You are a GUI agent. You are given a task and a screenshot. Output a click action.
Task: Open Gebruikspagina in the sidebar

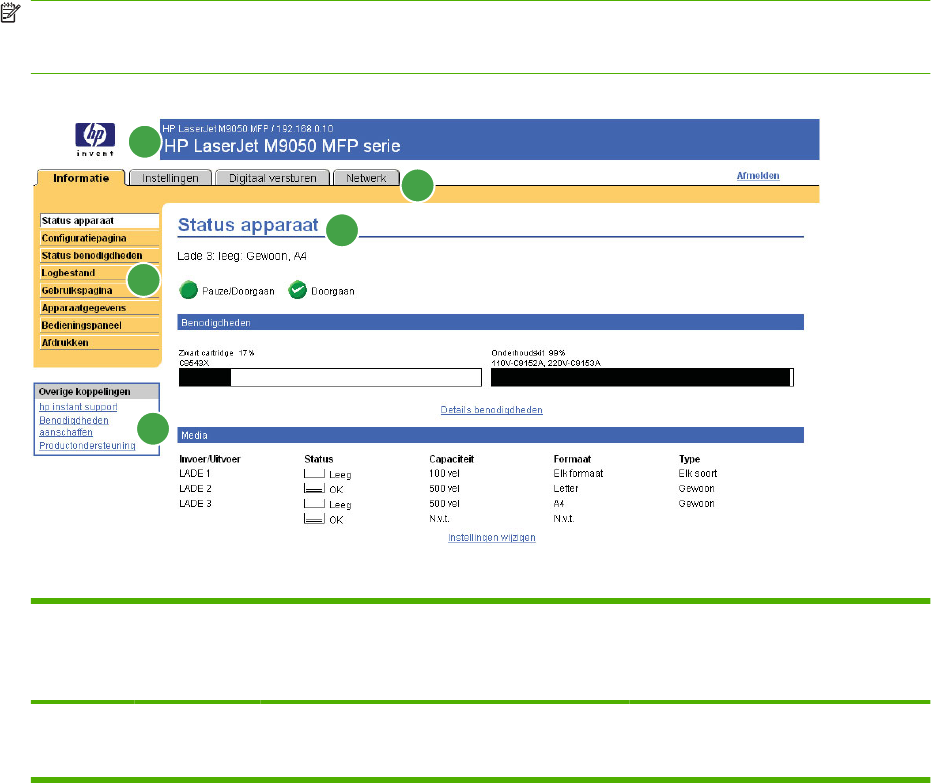tap(99, 290)
